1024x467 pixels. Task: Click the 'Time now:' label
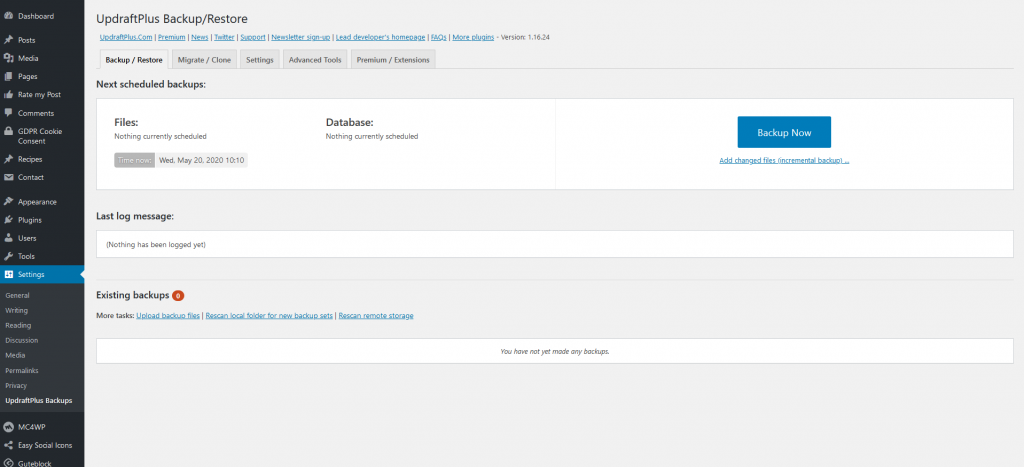[135, 160]
